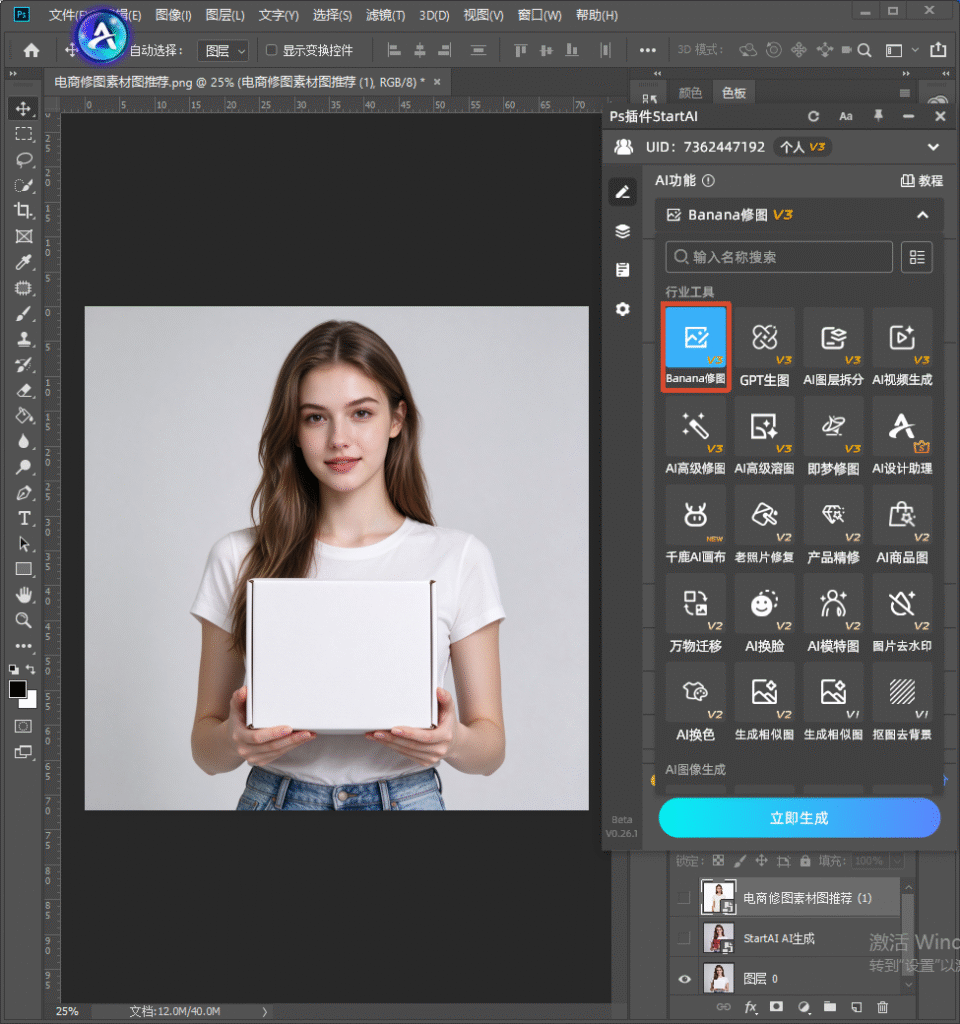Switch foreground and background colors

(x=31, y=669)
